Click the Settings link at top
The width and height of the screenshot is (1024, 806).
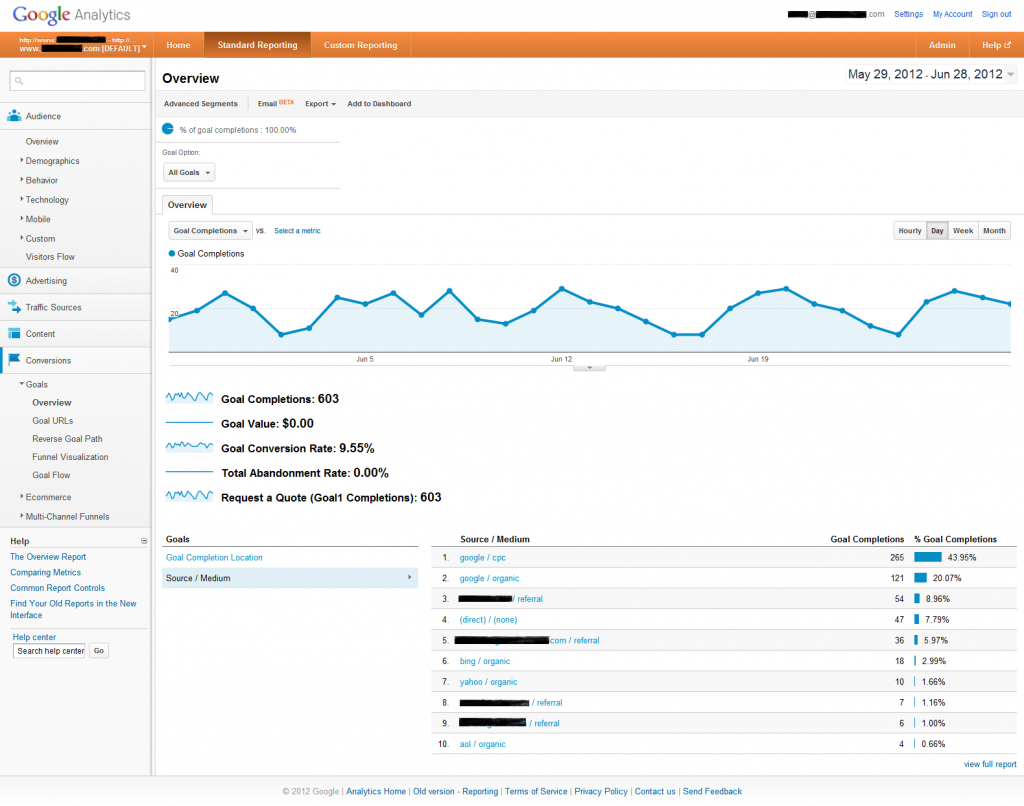point(908,14)
